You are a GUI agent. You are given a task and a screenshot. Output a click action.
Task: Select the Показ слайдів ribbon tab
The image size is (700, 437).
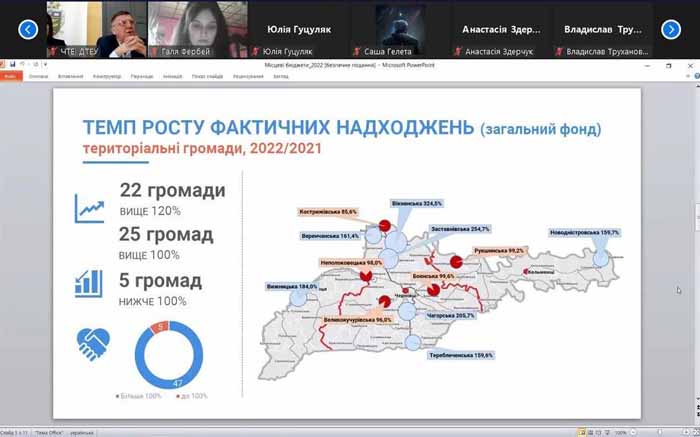[207, 76]
